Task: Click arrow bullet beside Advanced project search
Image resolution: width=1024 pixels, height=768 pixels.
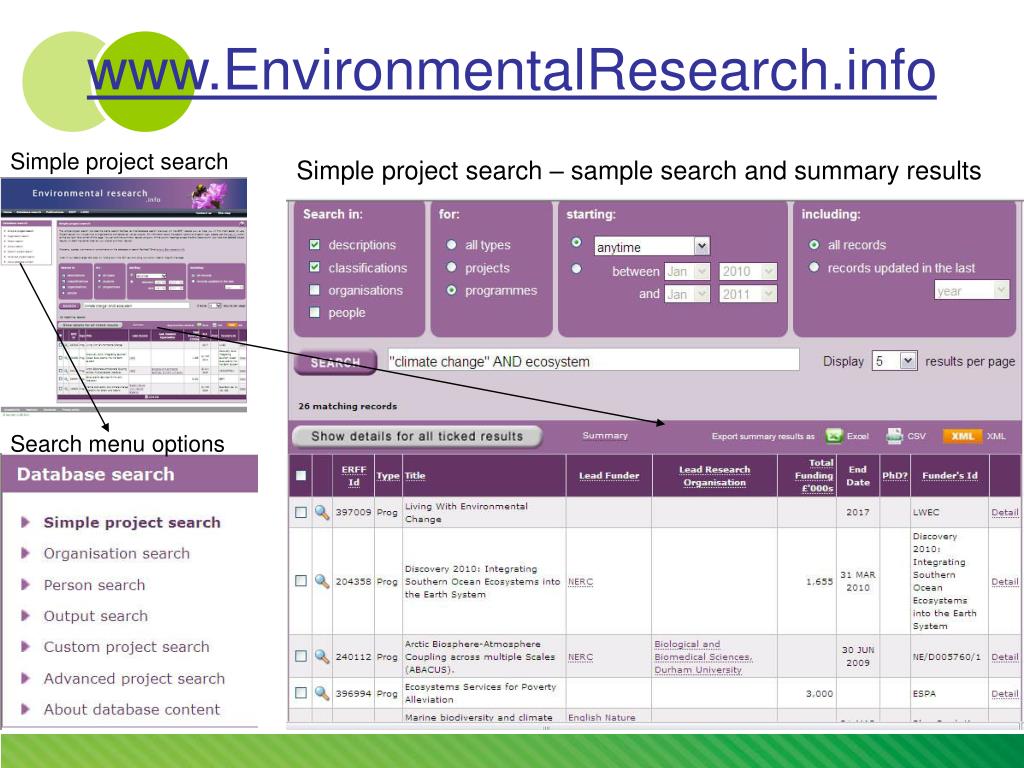Action: pos(26,678)
